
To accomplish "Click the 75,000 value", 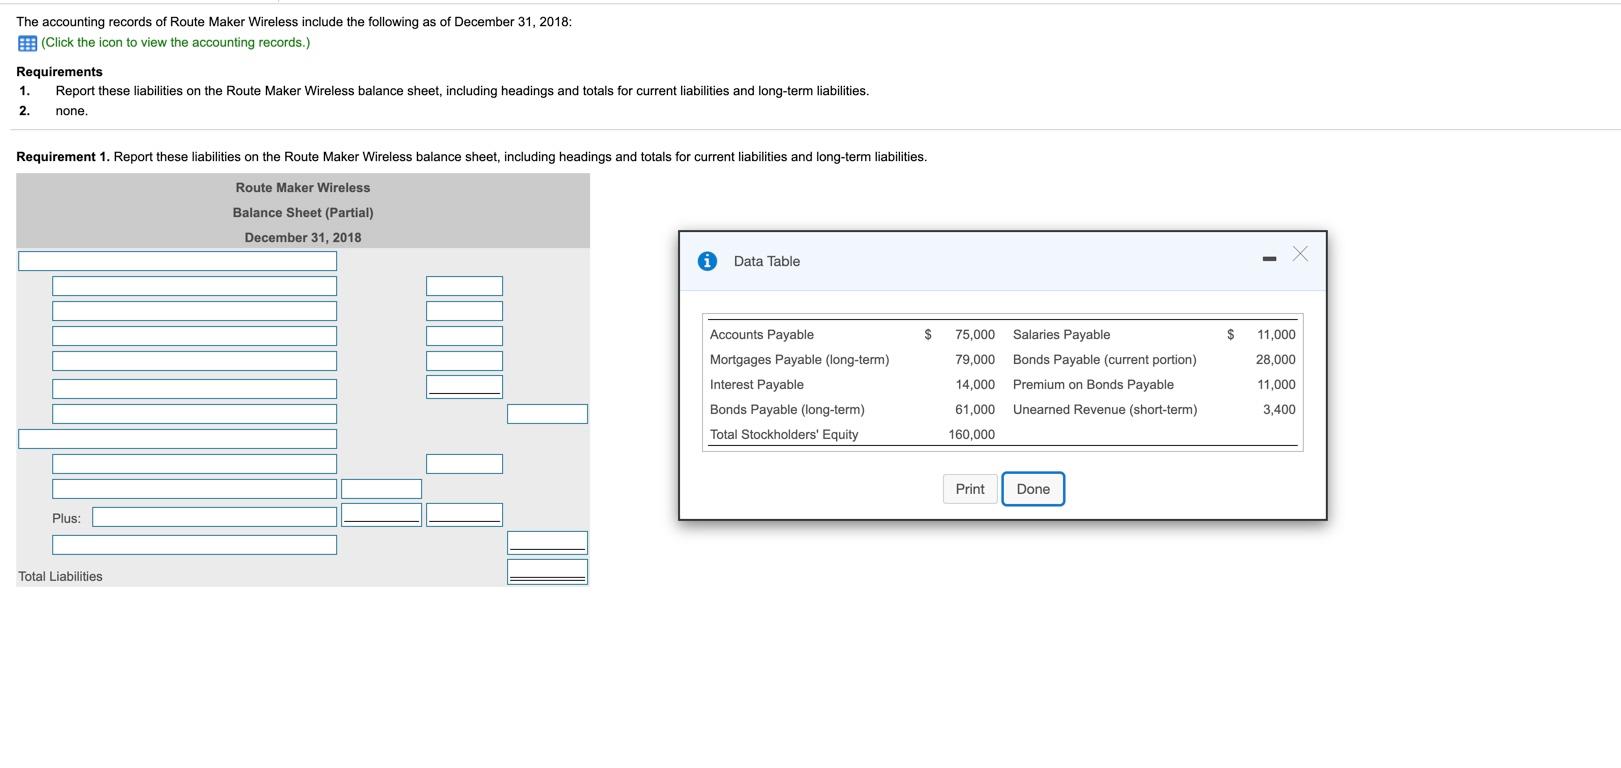I will 975,335.
